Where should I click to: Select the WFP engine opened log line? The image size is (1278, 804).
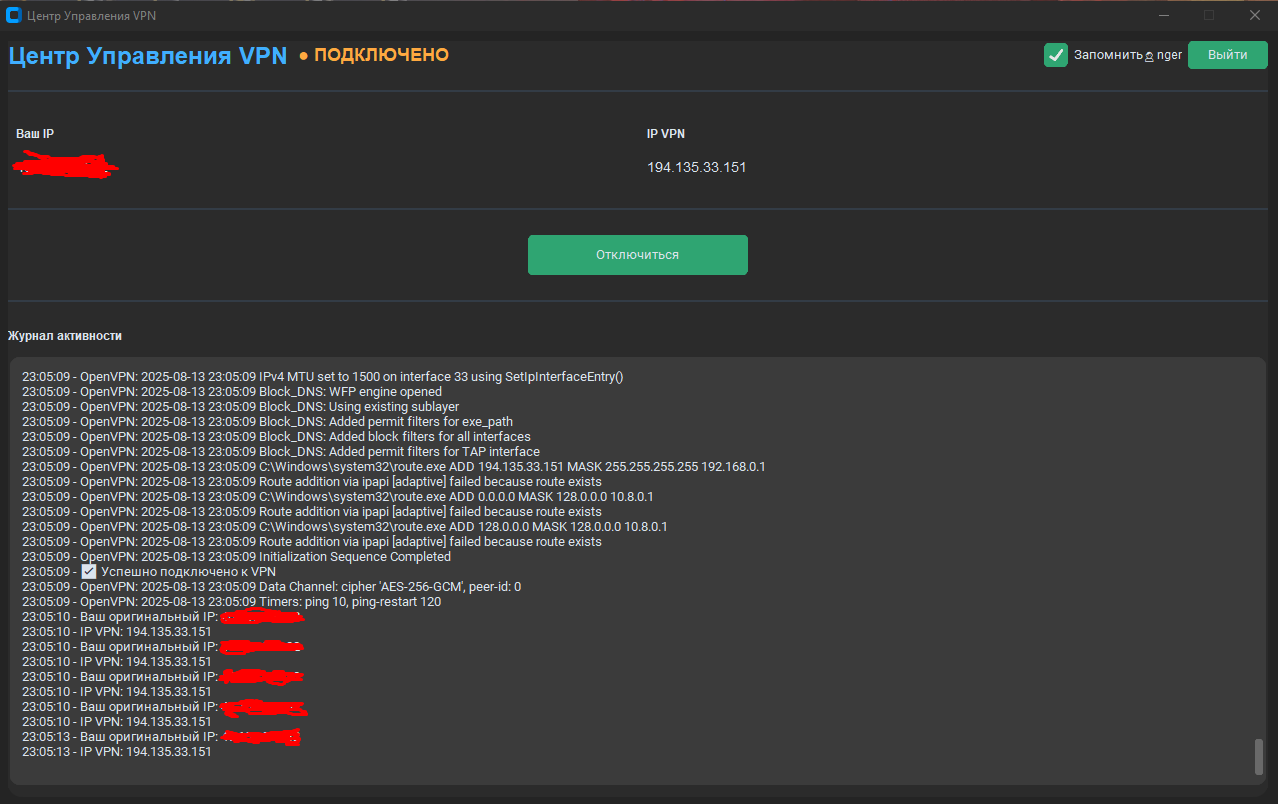(232, 392)
